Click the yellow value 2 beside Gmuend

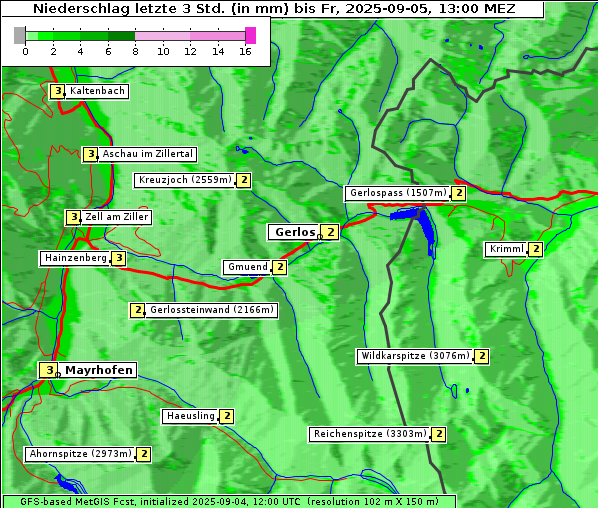pos(280,267)
